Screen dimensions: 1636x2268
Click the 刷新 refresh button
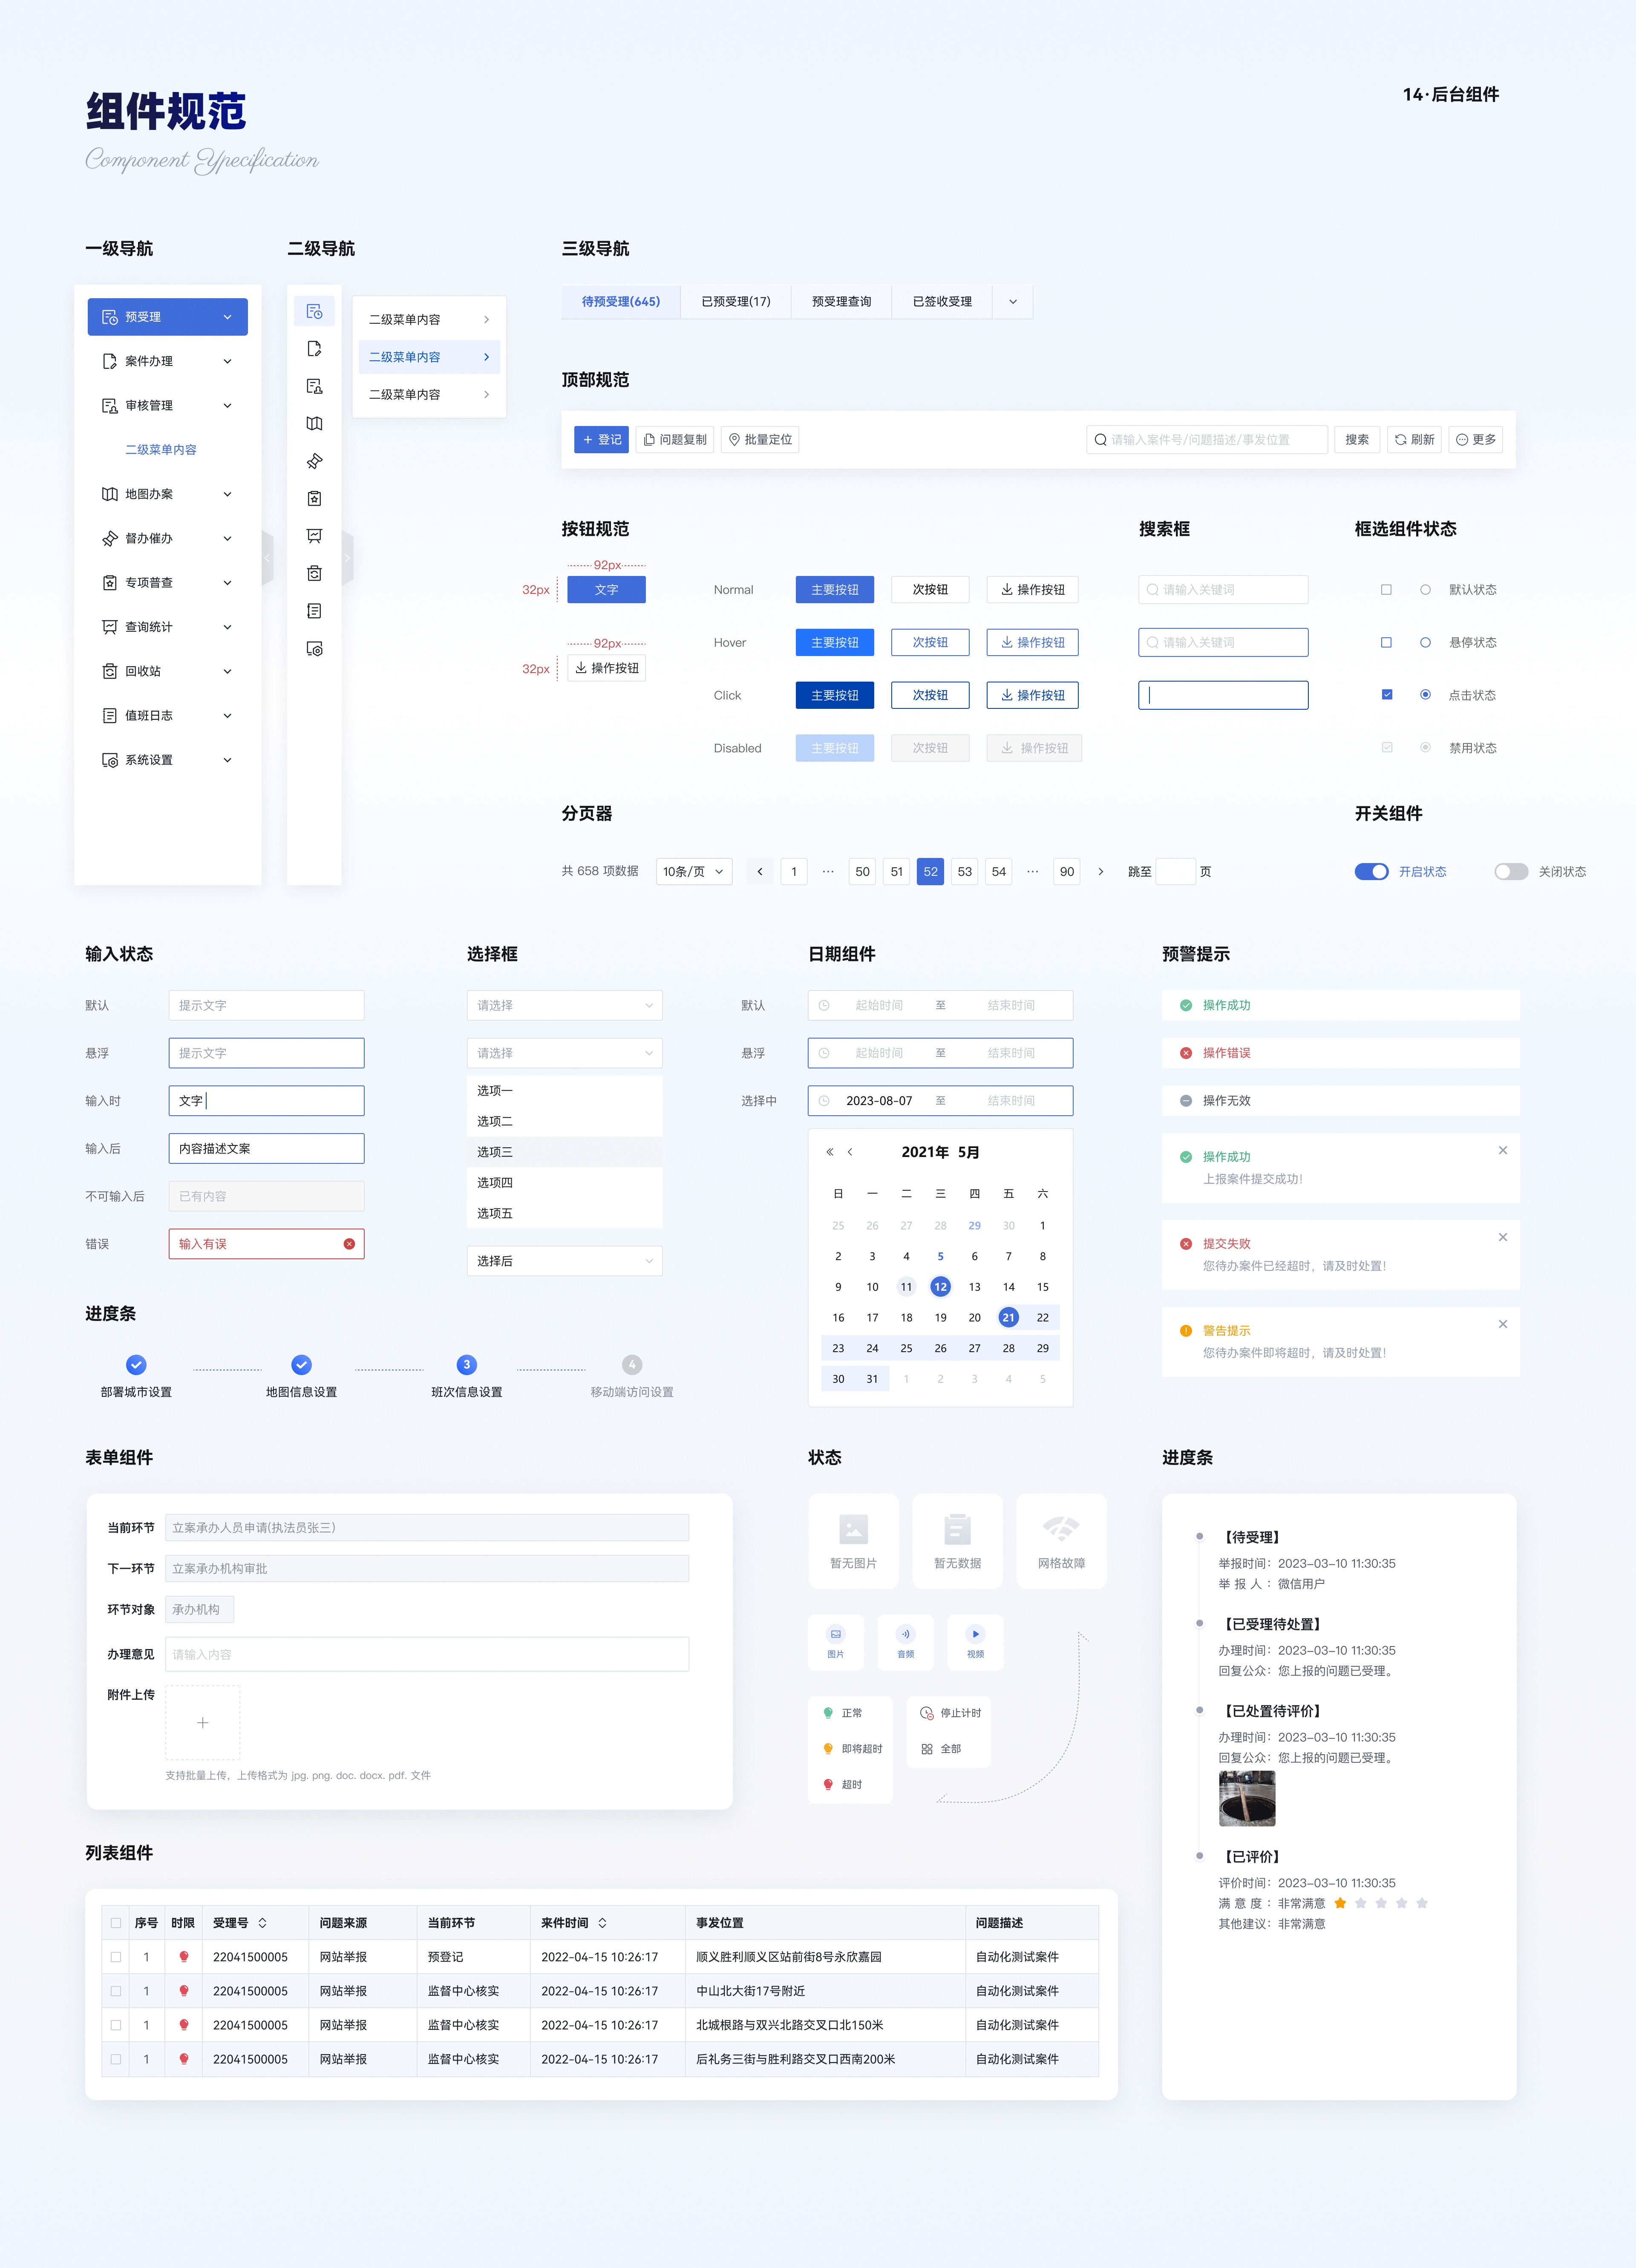click(1414, 439)
